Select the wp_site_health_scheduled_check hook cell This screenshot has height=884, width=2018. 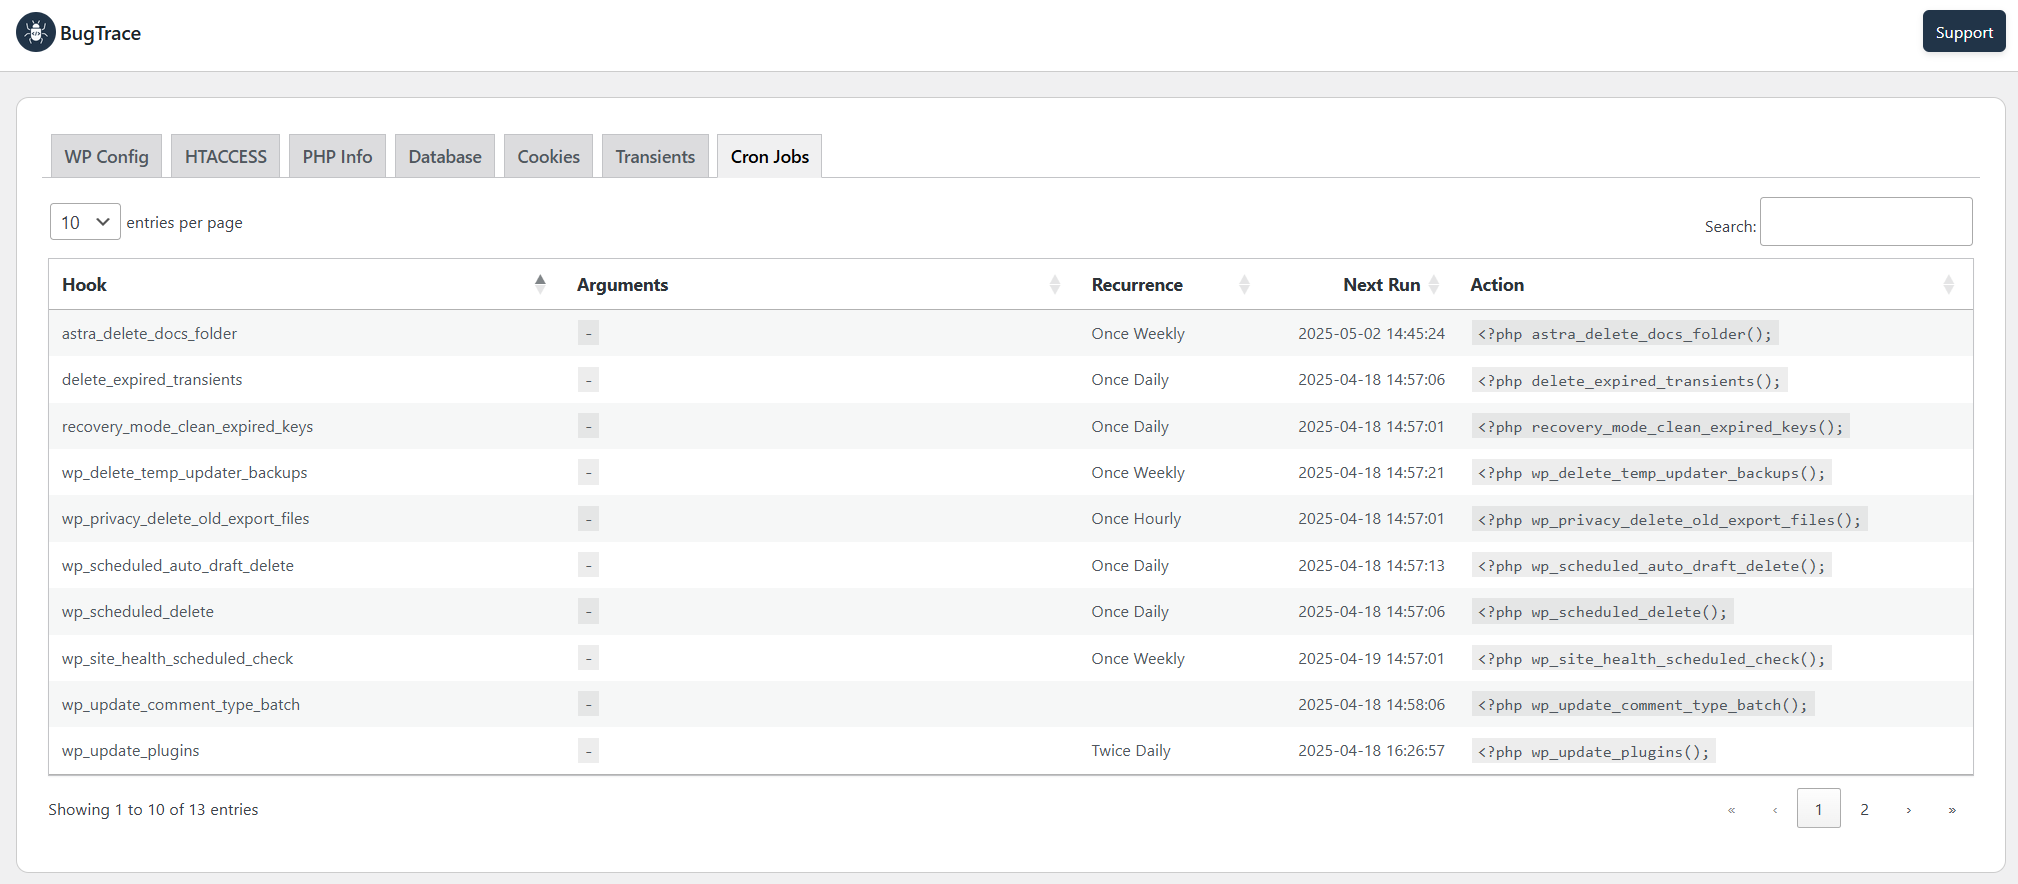(x=177, y=659)
